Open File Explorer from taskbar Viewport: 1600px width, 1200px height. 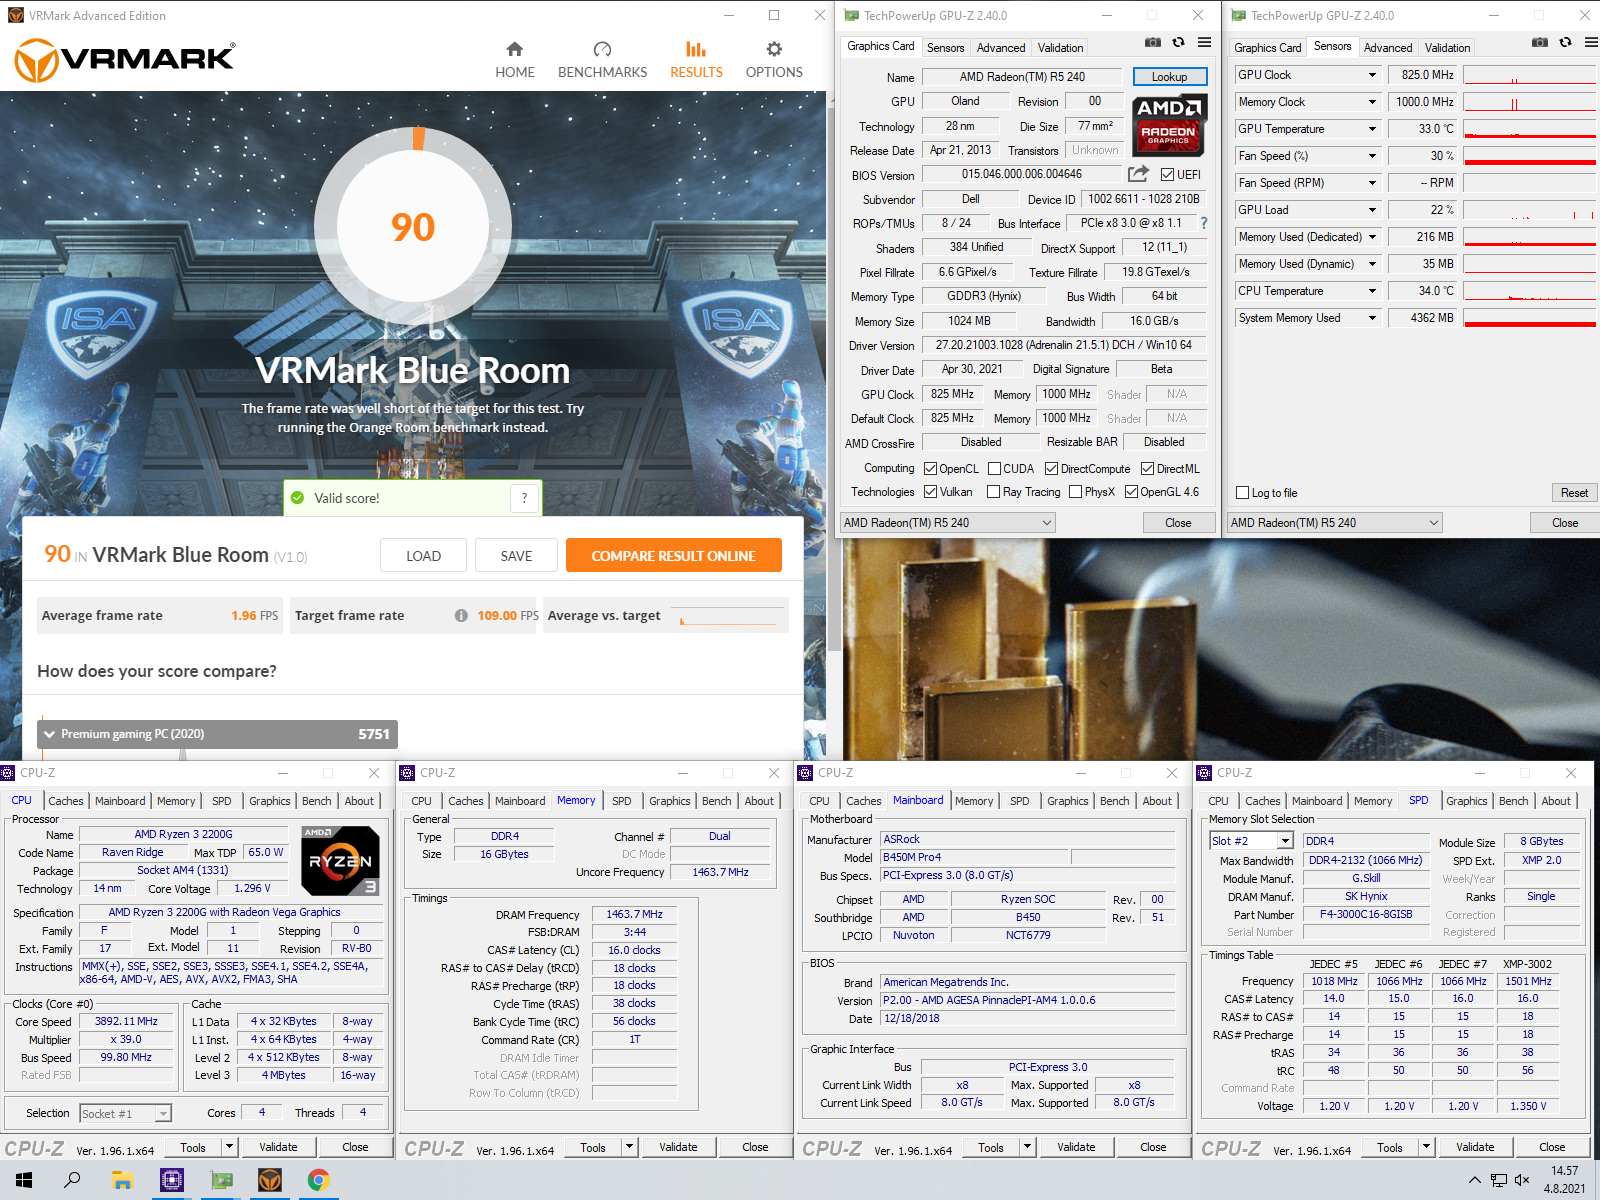pyautogui.click(x=122, y=1180)
